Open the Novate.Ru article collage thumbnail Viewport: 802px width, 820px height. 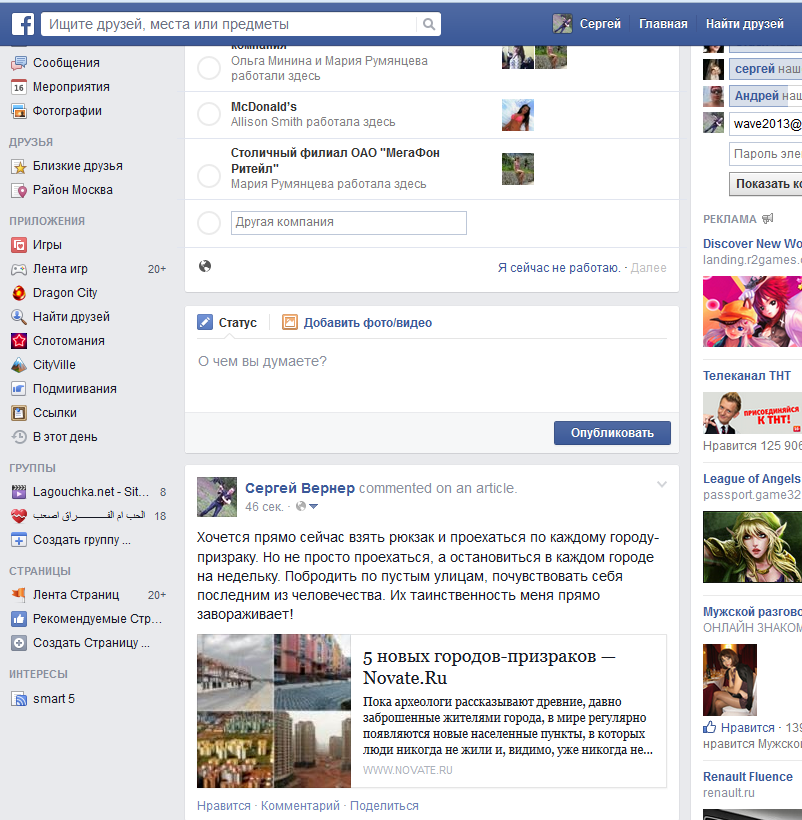(274, 711)
